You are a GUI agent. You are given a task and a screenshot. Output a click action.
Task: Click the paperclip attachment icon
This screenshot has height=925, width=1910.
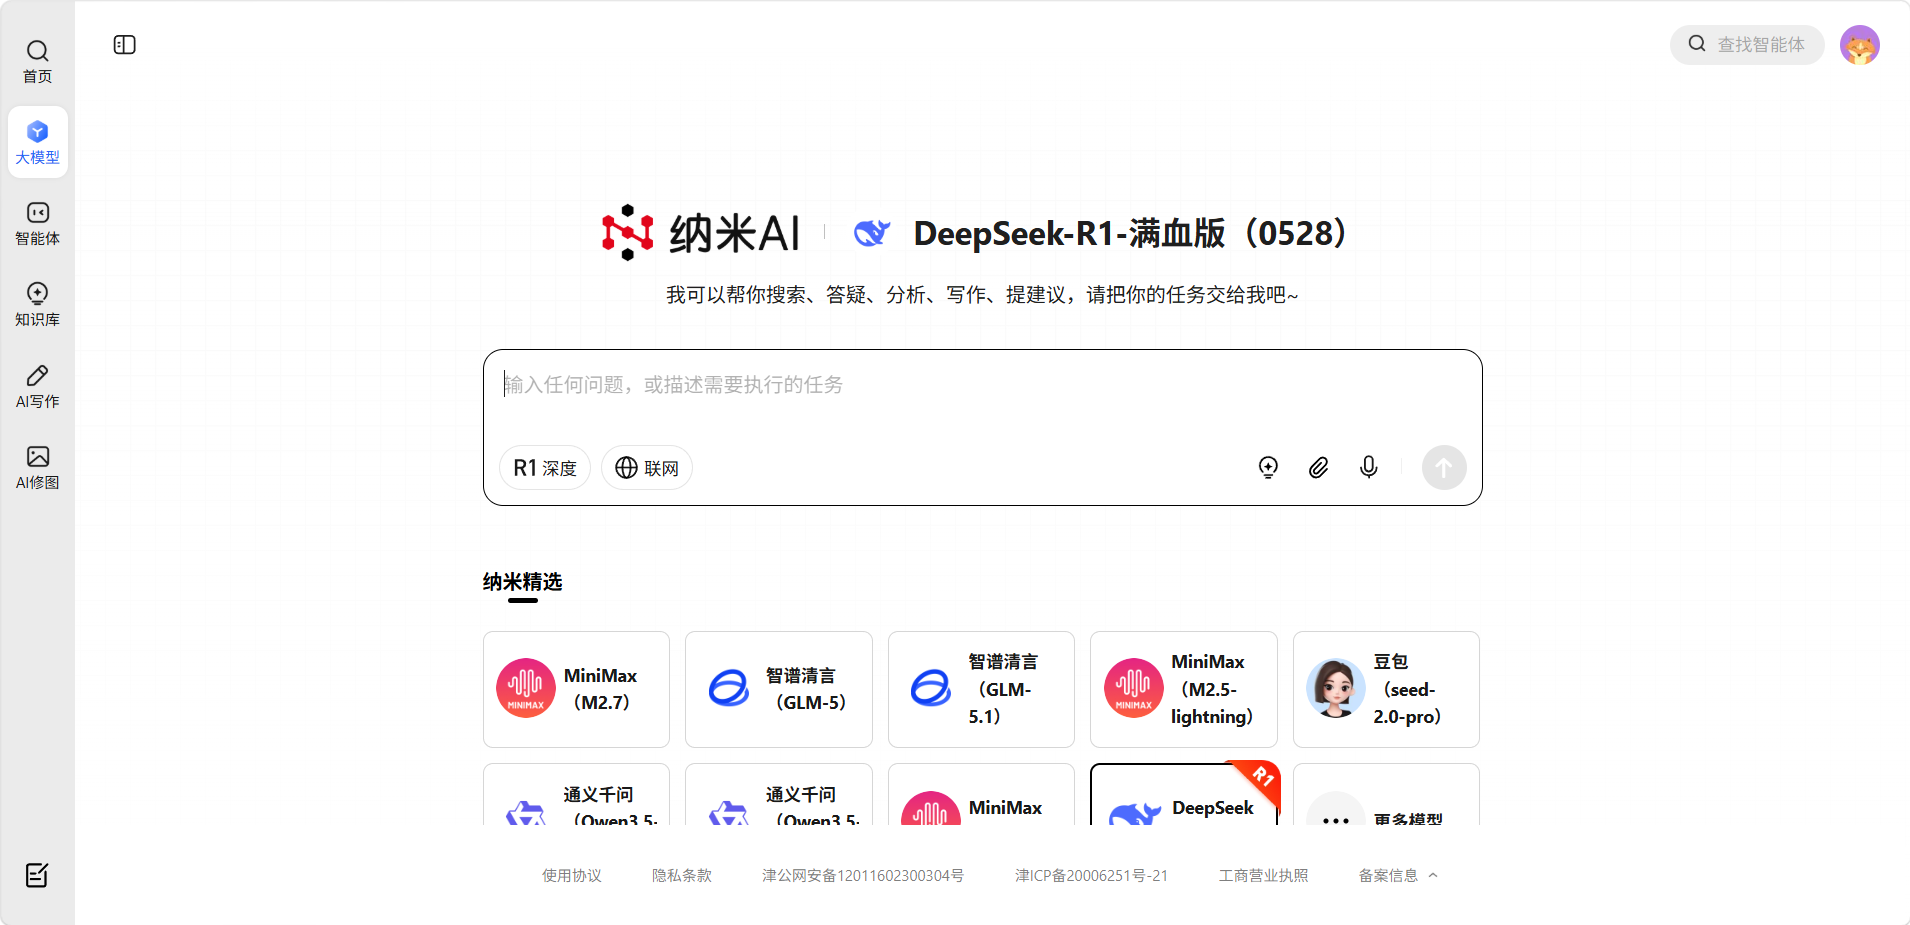[x=1319, y=467]
